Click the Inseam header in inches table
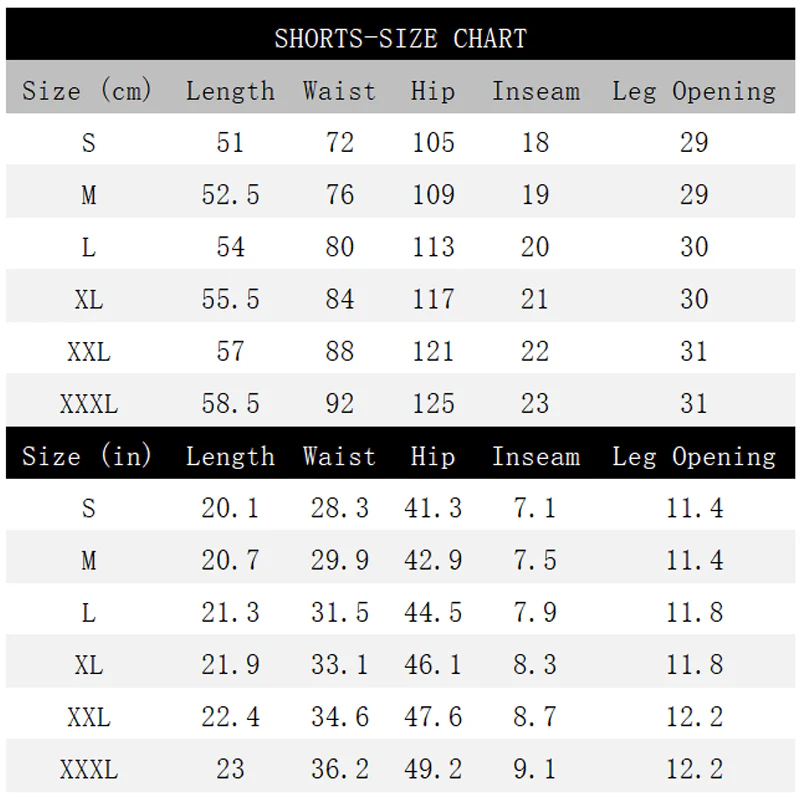The width and height of the screenshot is (800, 800). [x=536, y=457]
